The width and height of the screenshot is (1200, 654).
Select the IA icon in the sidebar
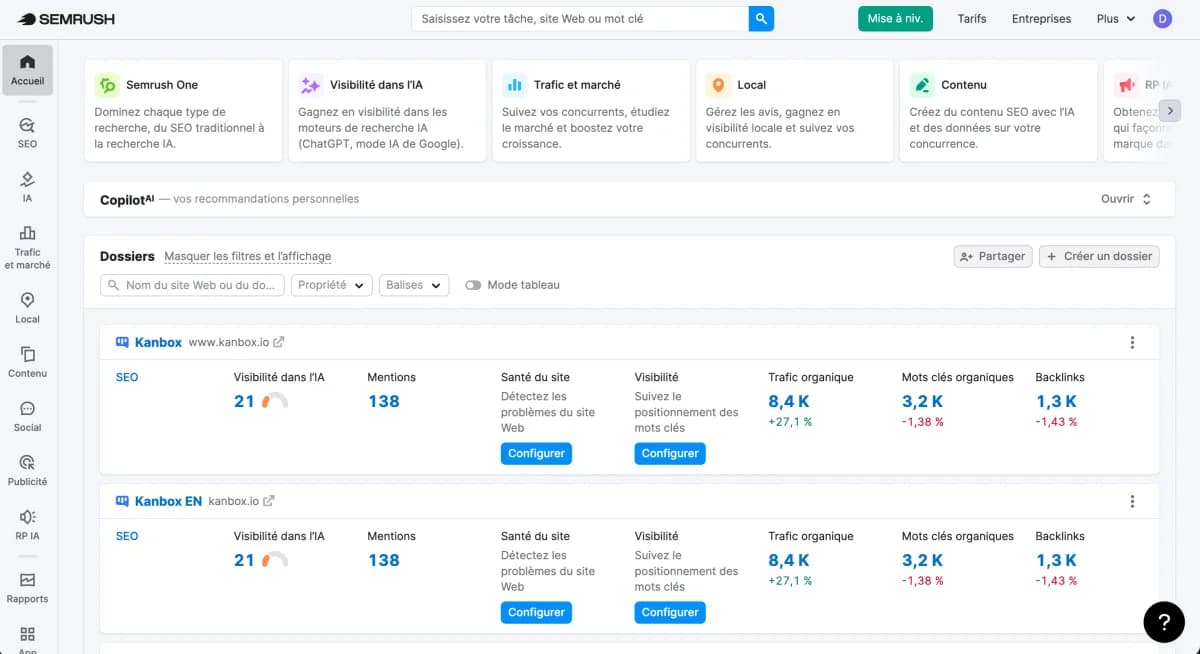pyautogui.click(x=27, y=186)
